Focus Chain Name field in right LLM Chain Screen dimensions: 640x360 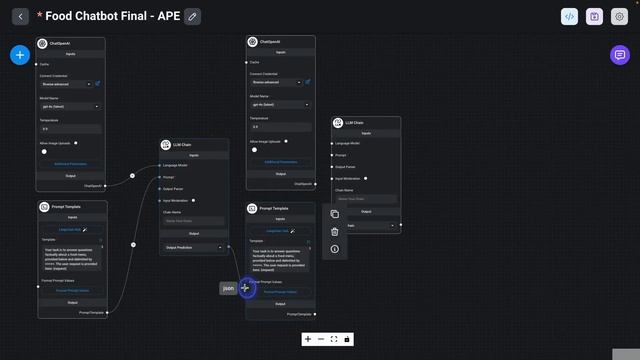point(366,199)
